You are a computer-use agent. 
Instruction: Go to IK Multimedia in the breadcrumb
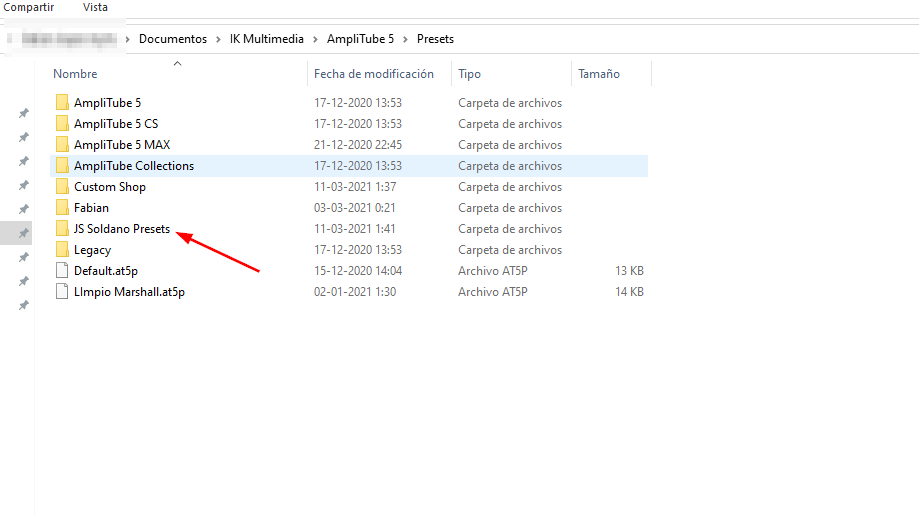click(267, 39)
